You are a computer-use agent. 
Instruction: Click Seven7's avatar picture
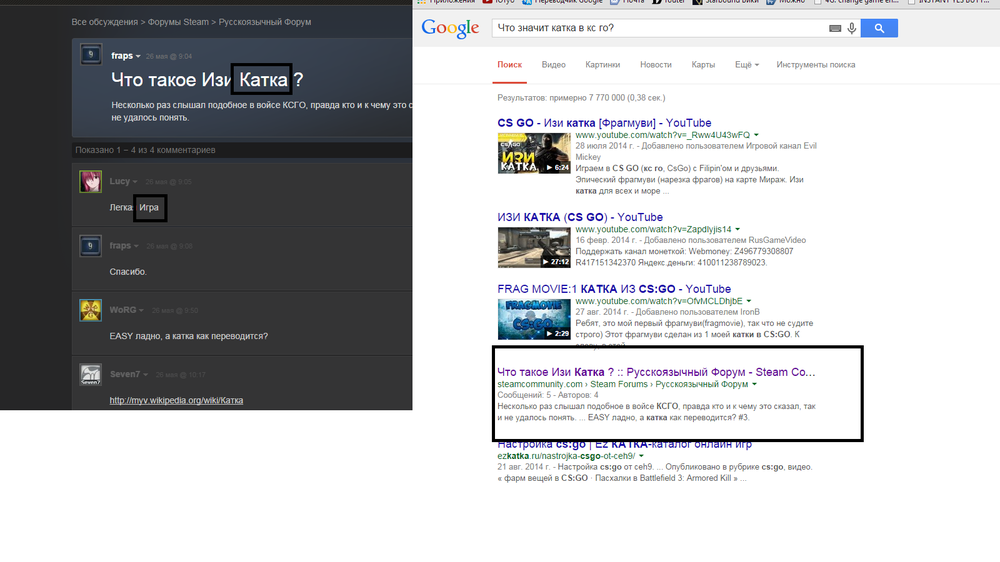(x=90, y=375)
